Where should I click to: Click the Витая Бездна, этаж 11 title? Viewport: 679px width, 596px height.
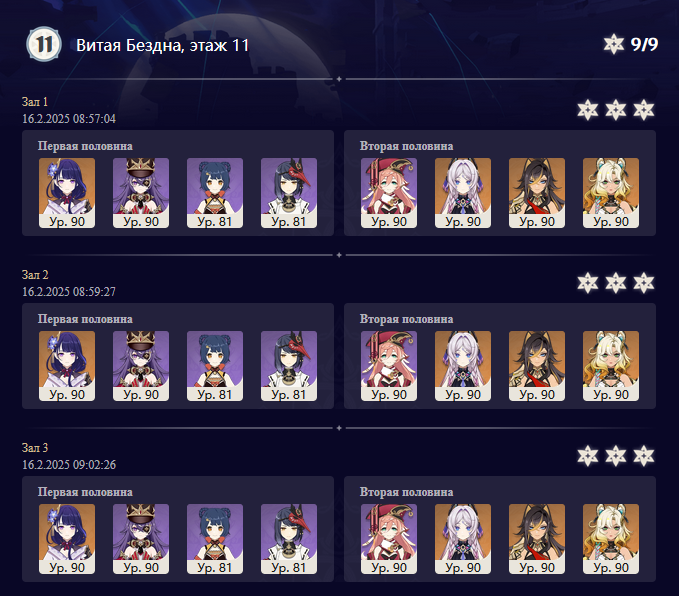pyautogui.click(x=162, y=45)
